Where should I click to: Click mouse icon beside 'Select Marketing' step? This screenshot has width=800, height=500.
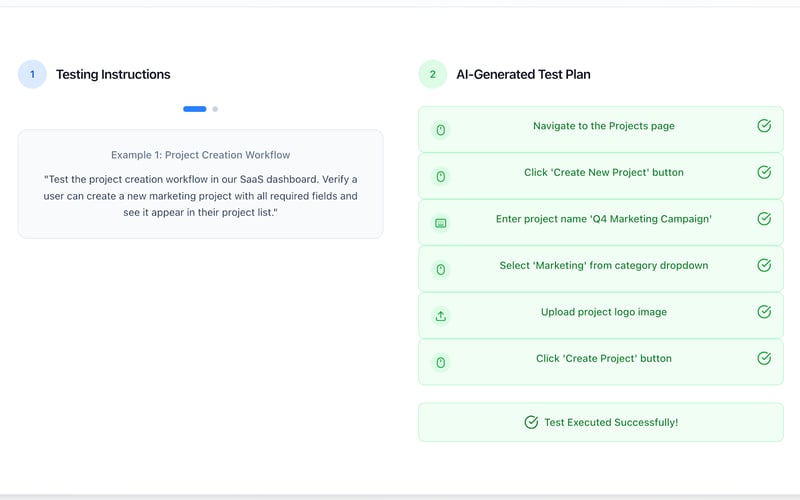[x=441, y=270]
